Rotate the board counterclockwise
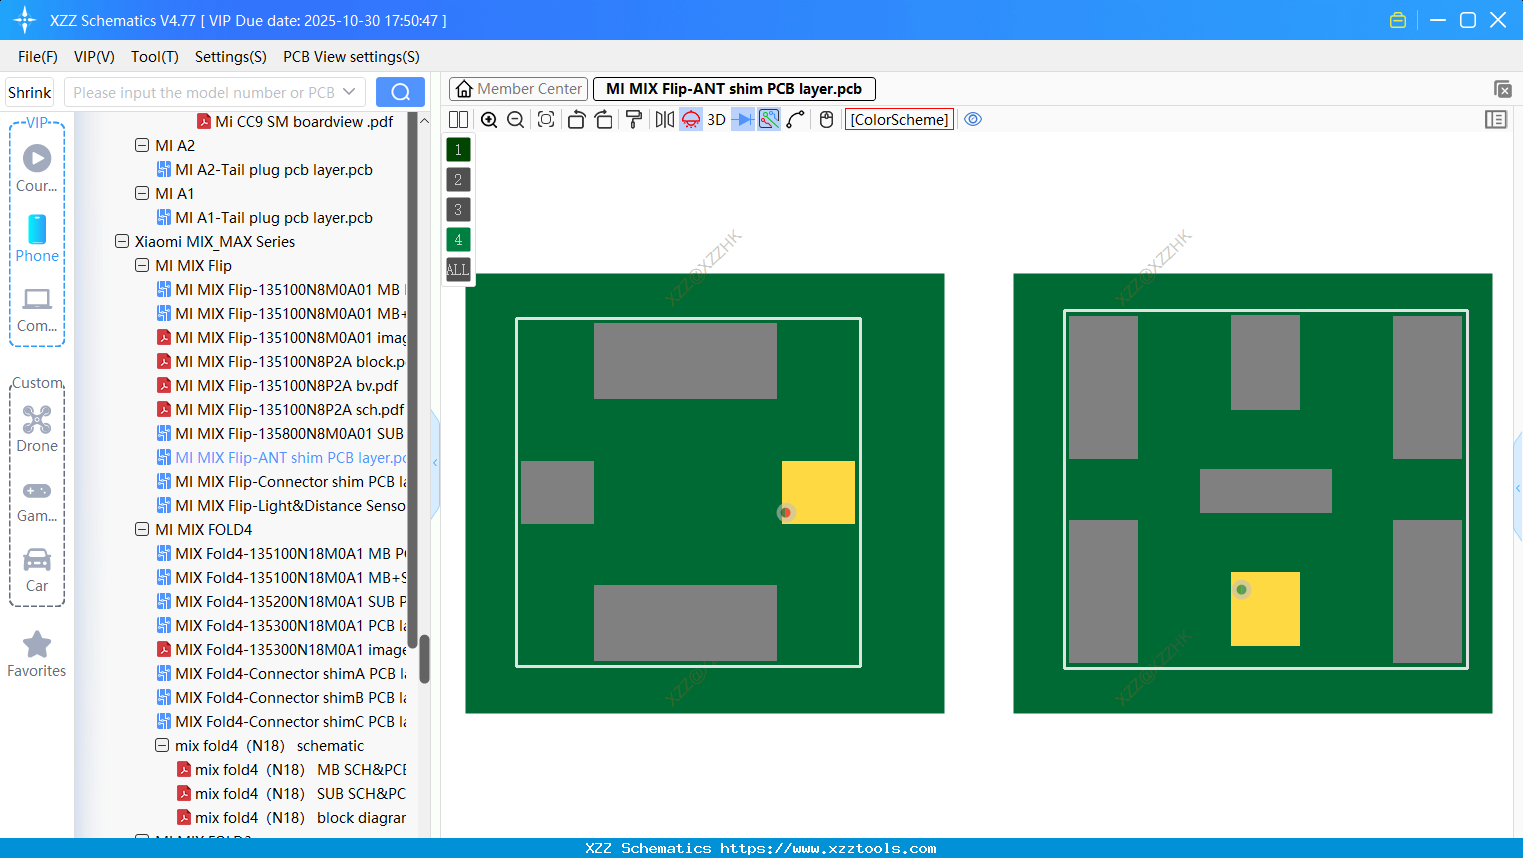The width and height of the screenshot is (1523, 858). click(x=576, y=120)
